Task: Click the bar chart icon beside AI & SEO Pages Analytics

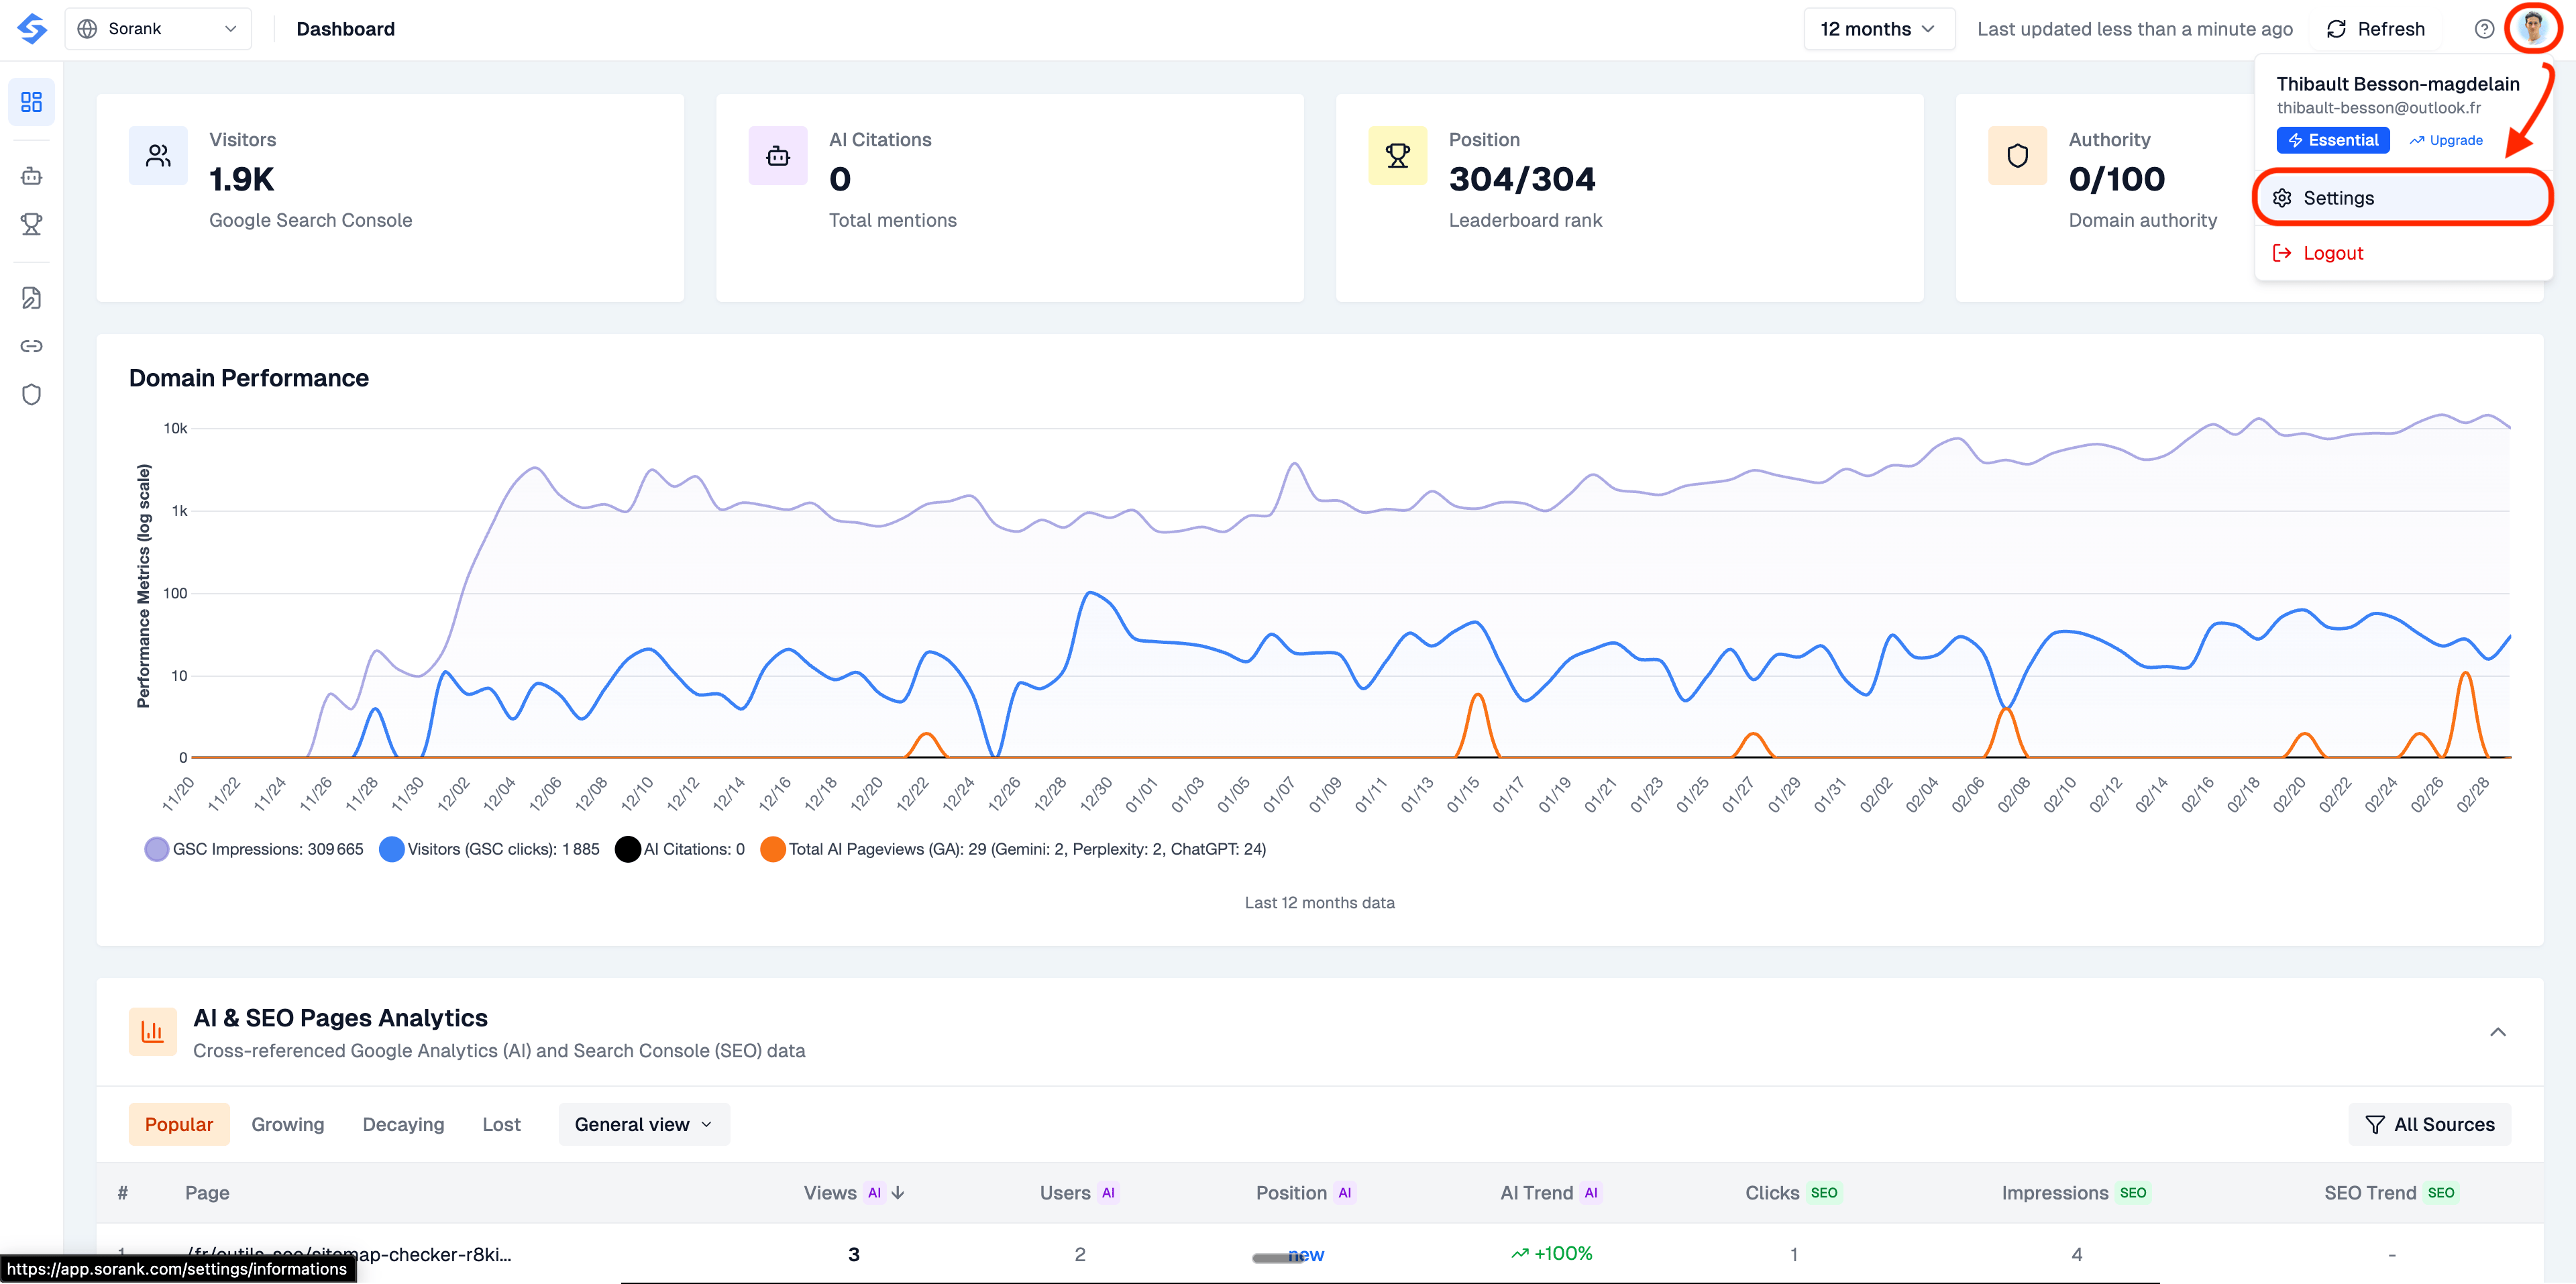Action: 152,1032
